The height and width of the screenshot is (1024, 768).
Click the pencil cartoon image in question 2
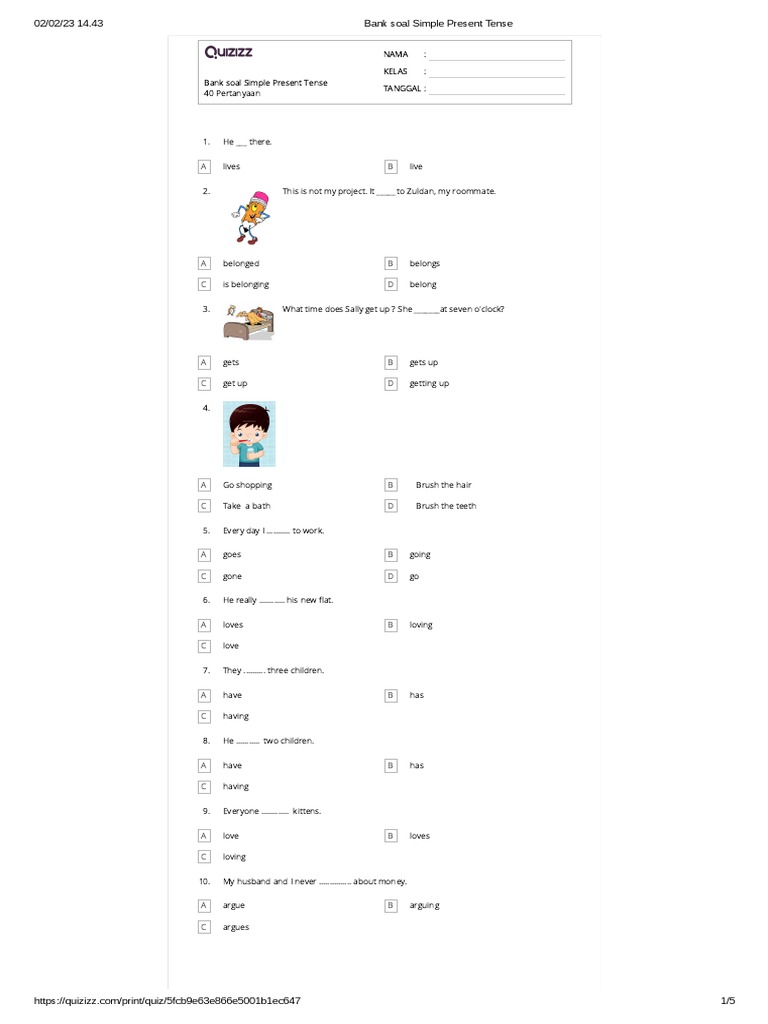tap(249, 217)
